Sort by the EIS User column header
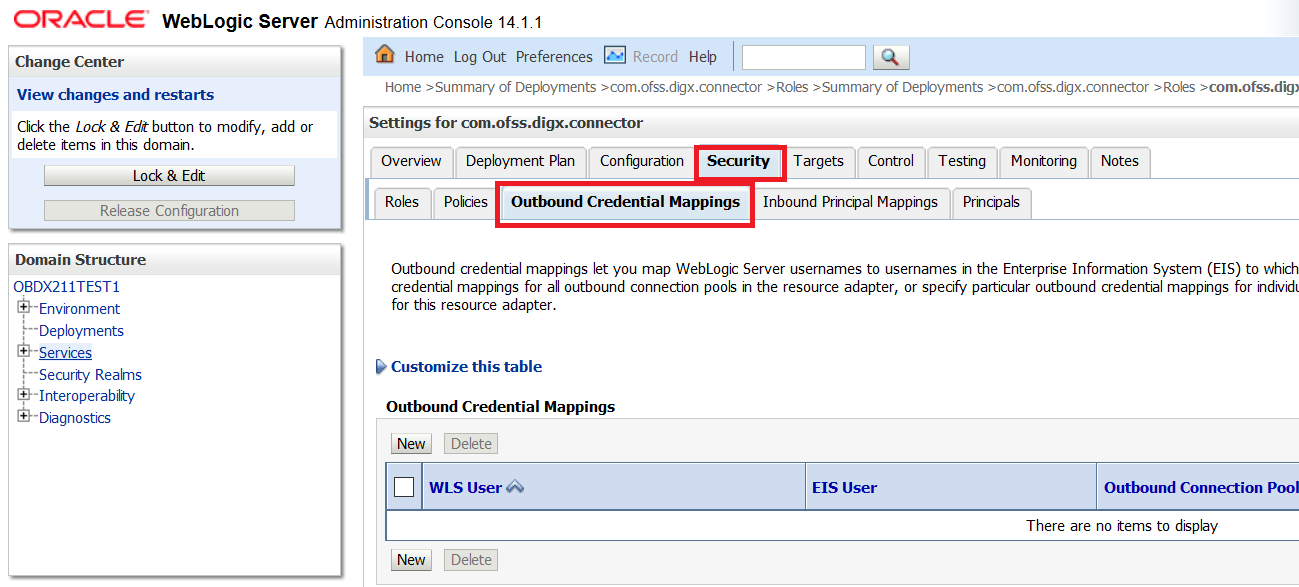The image size is (1299, 587). pos(845,488)
